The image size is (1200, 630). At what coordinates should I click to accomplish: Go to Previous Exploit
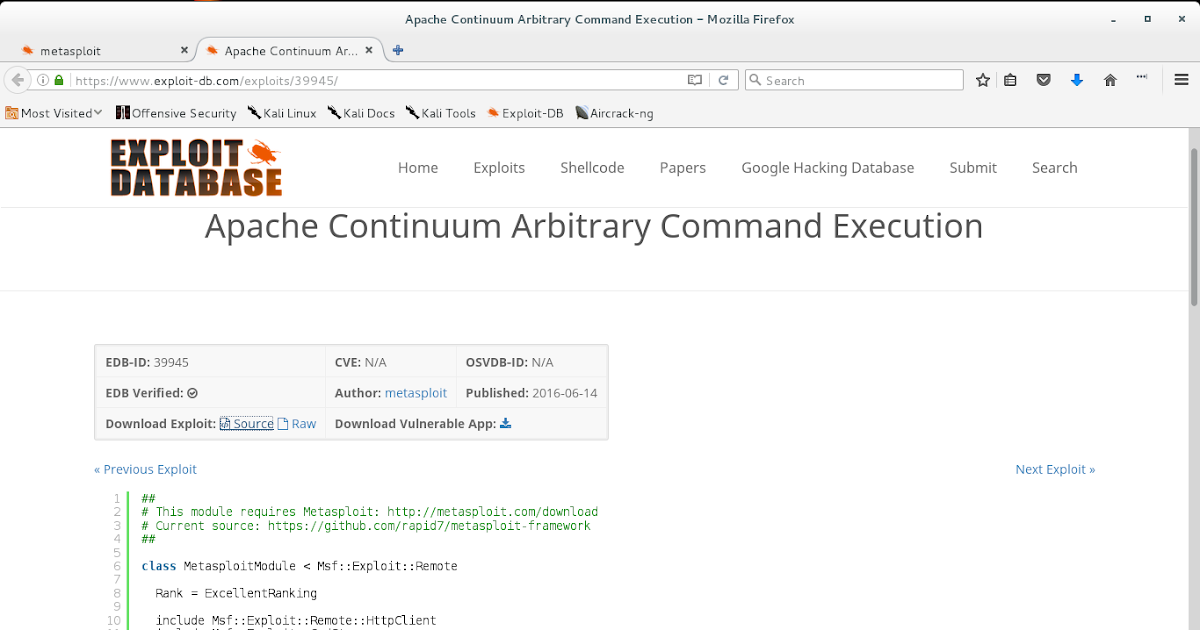pyautogui.click(x=145, y=469)
